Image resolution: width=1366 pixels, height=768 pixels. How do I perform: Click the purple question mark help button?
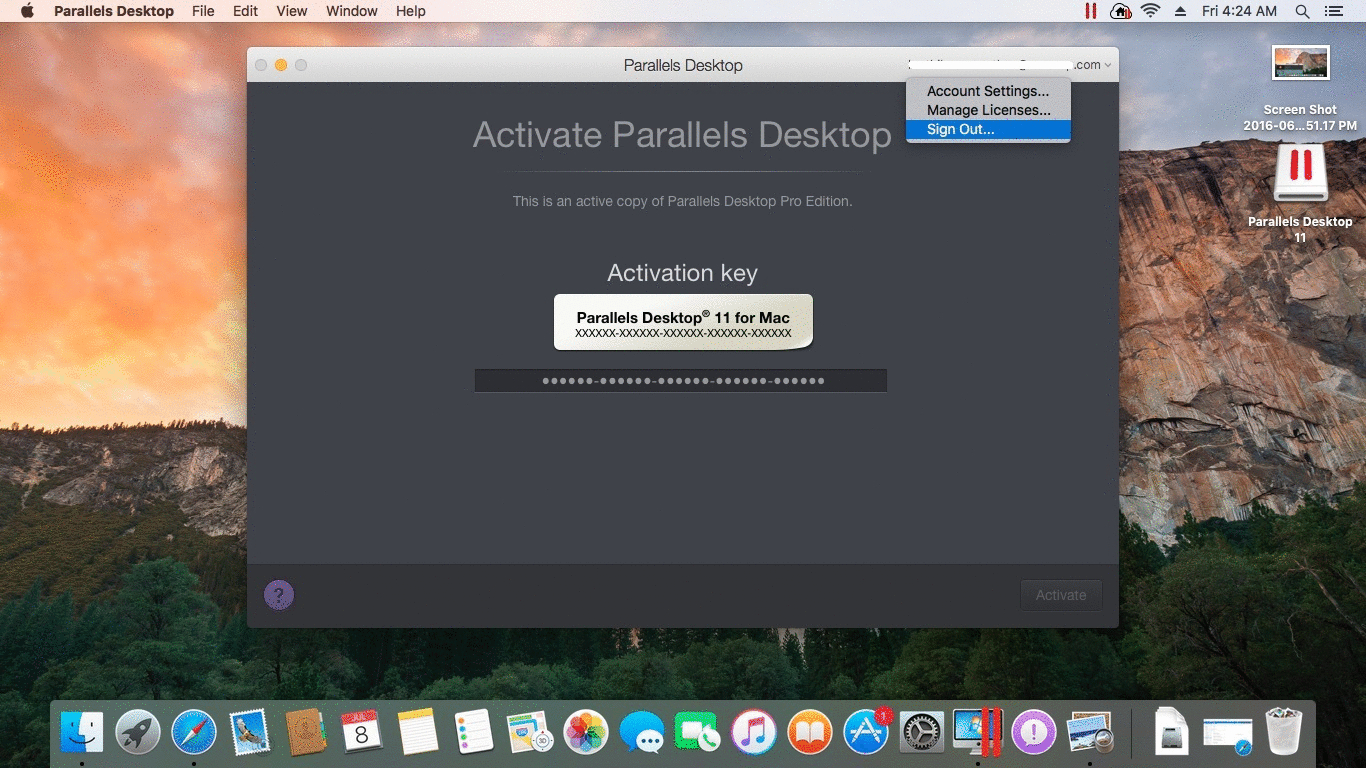pos(278,594)
